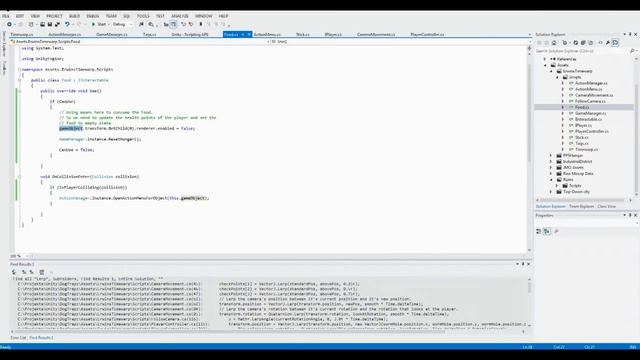The width and height of the screenshot is (640, 360).
Task: Switch to the Team Explorer panel tab
Action: point(581,207)
